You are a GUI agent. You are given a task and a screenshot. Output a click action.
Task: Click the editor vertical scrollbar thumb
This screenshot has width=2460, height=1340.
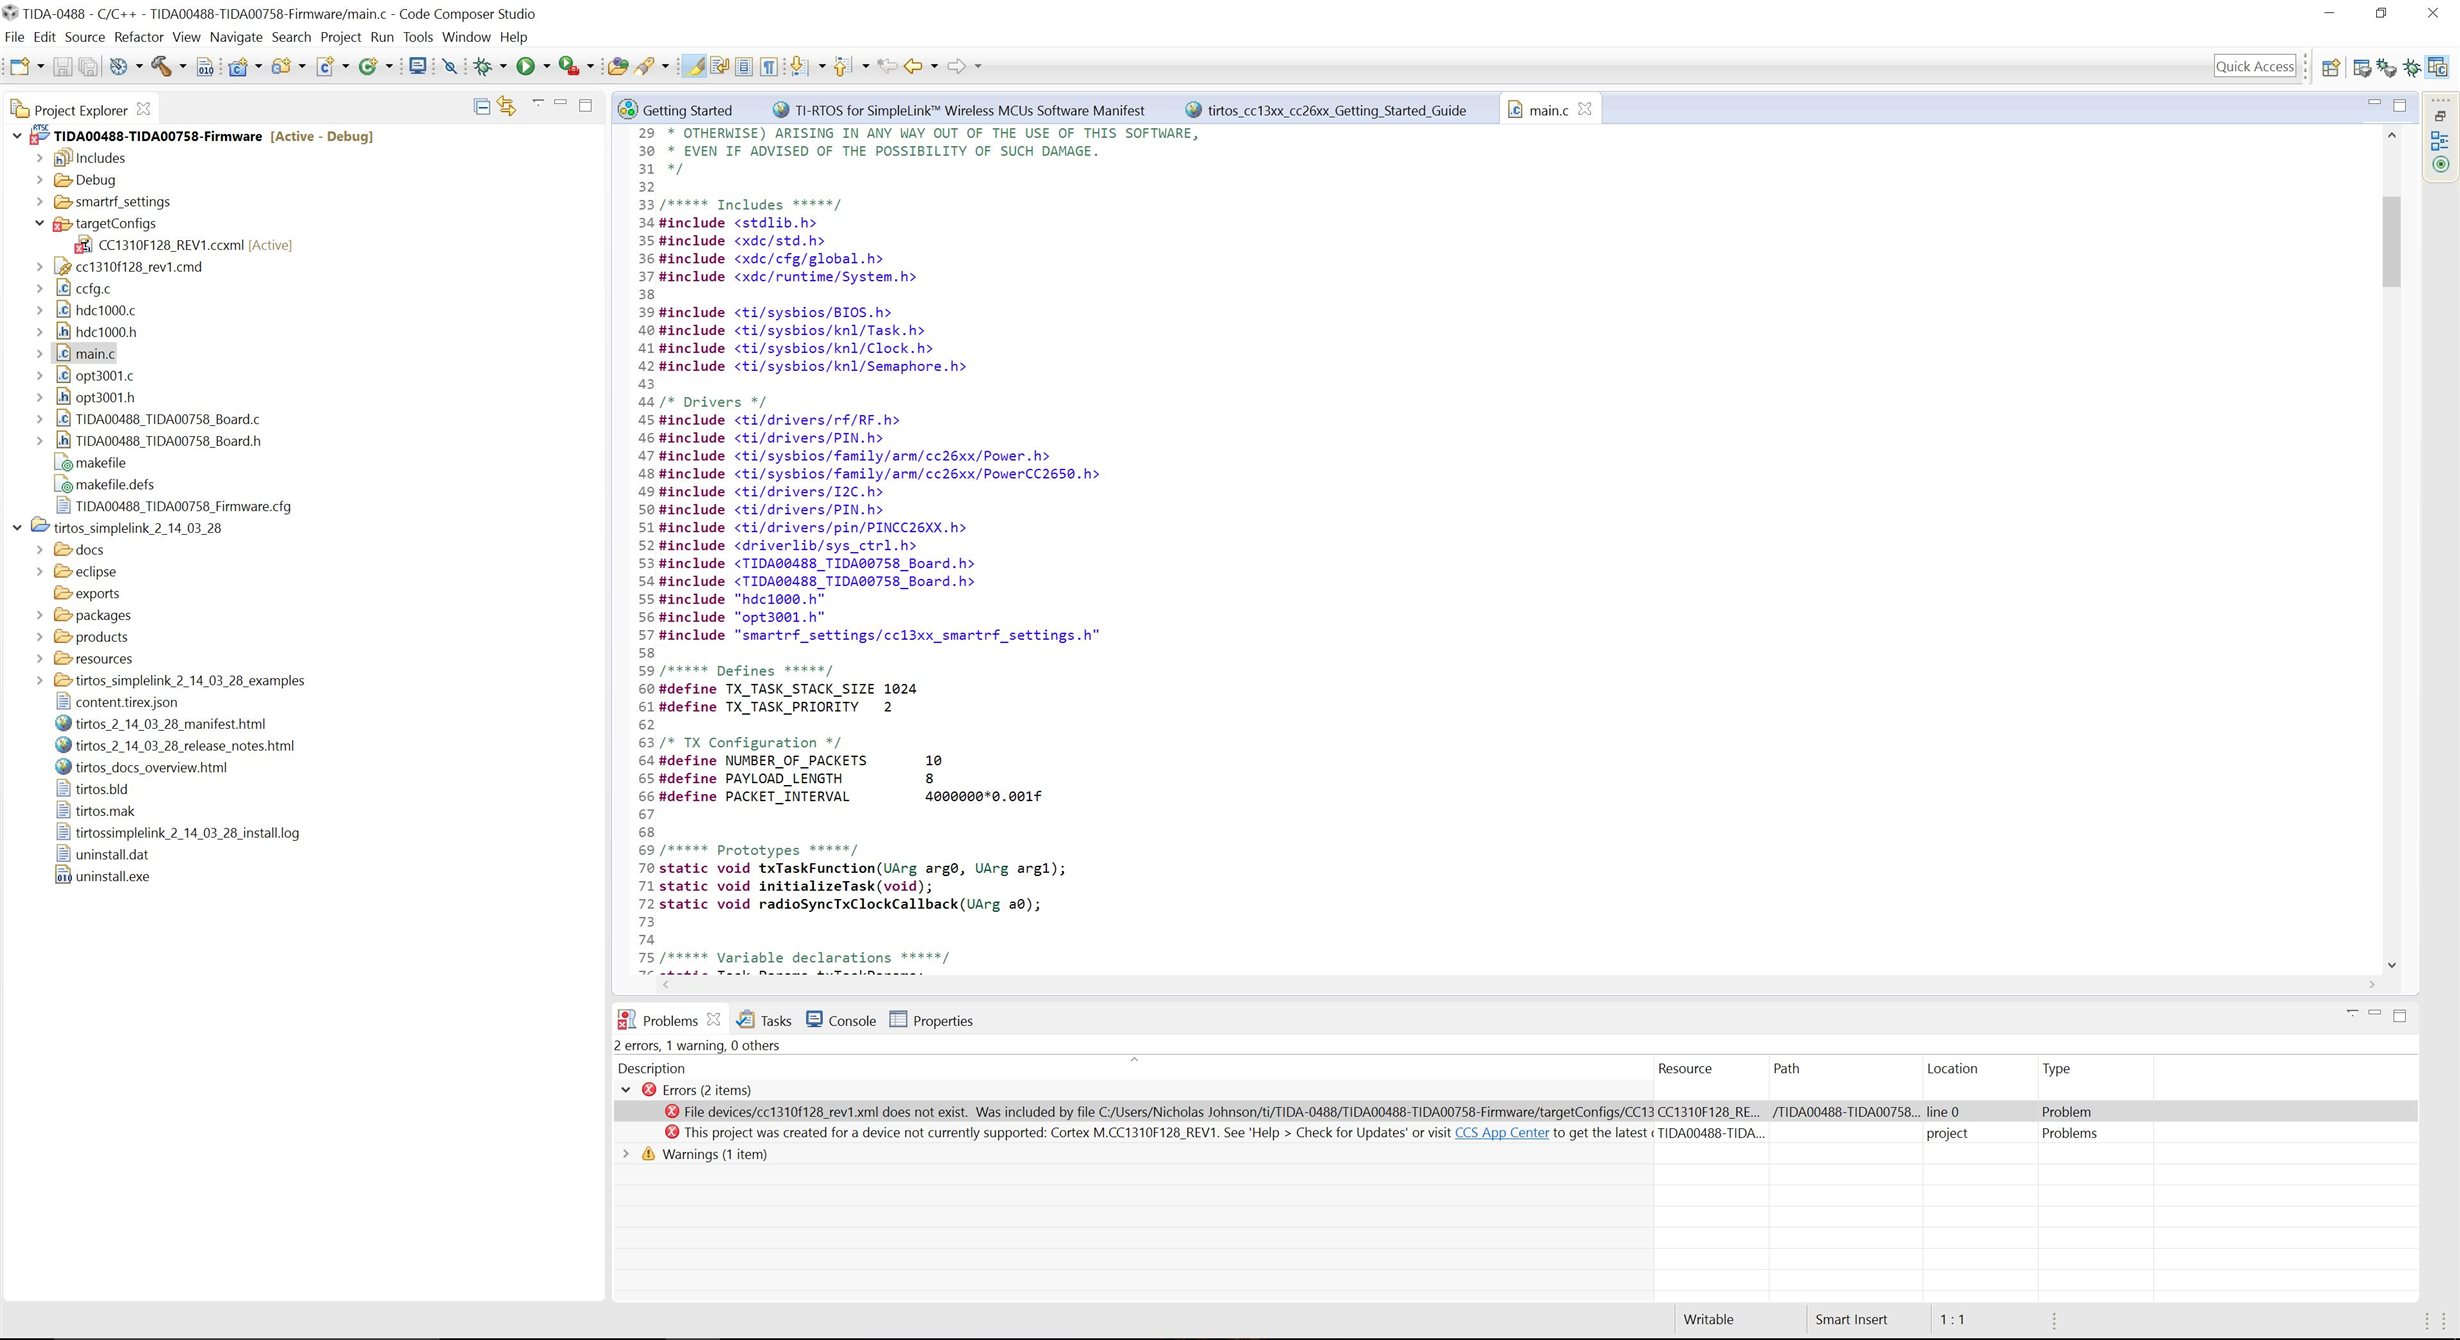(x=2391, y=241)
